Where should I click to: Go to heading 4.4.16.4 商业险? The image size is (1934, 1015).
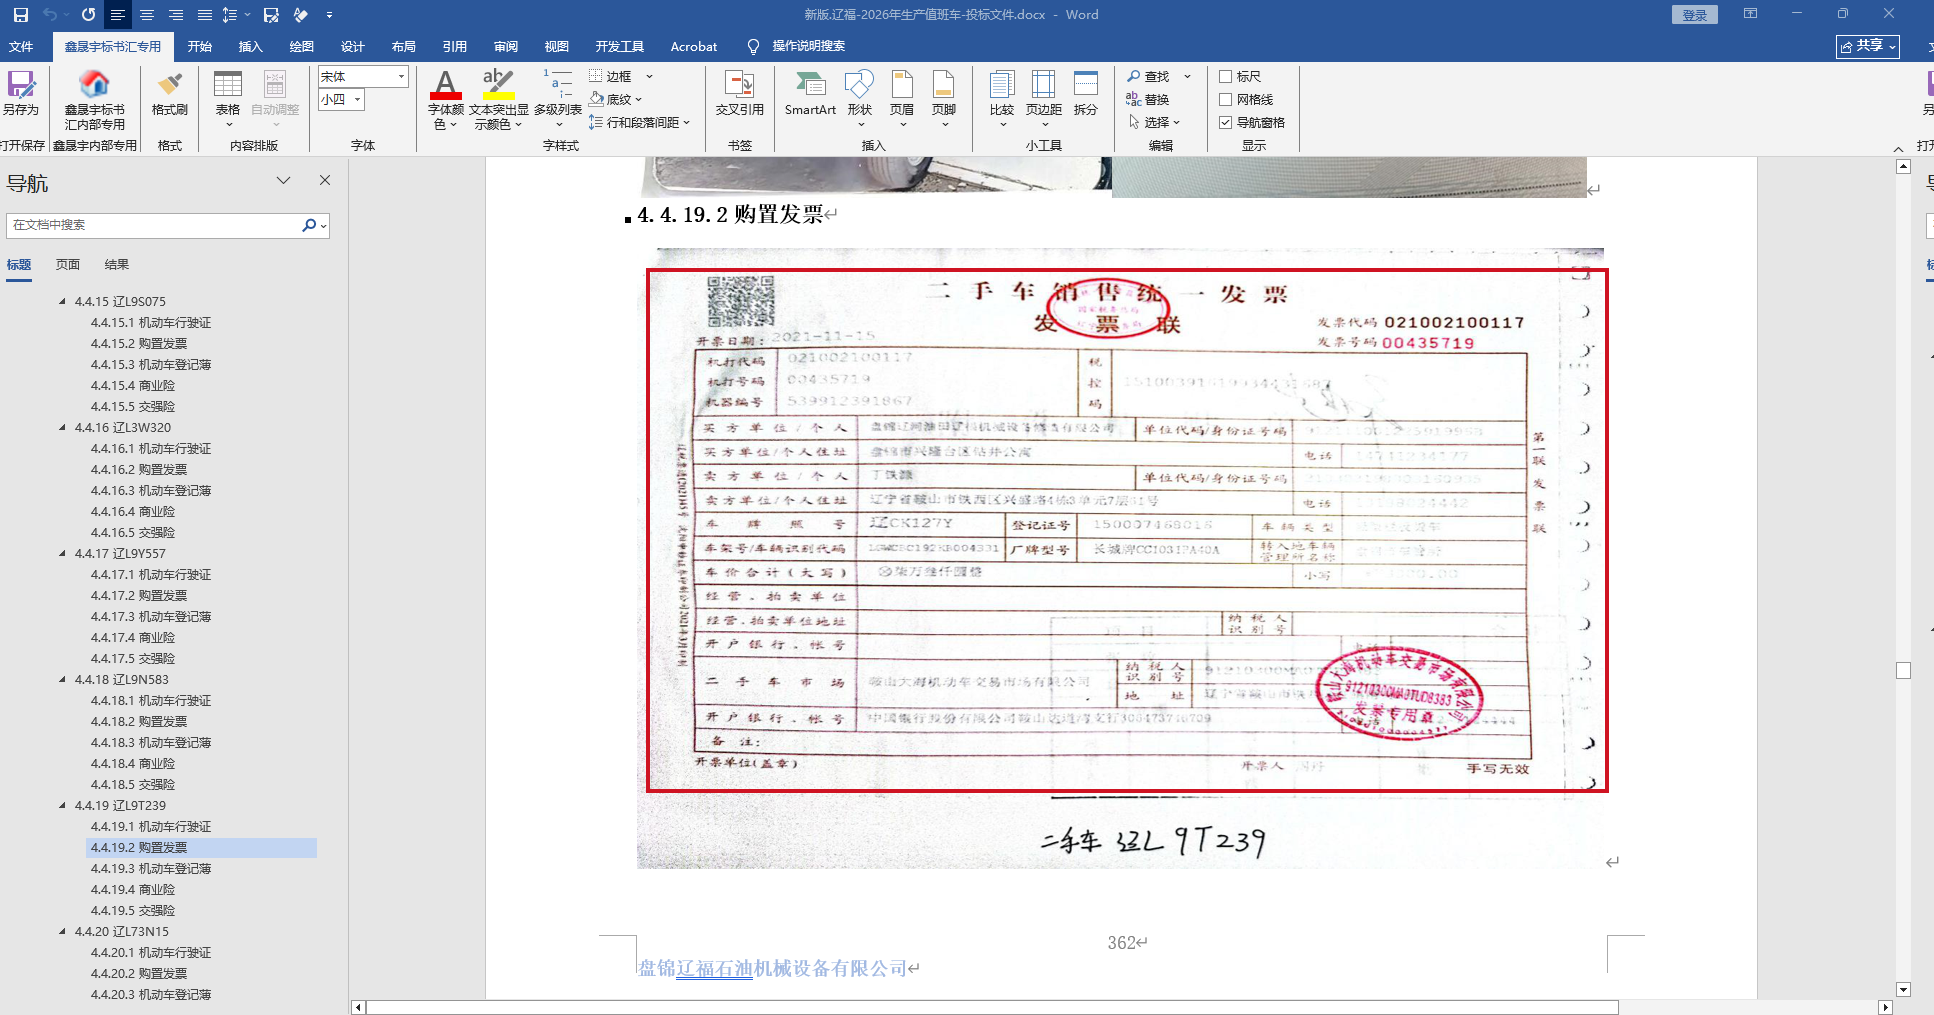point(133,511)
